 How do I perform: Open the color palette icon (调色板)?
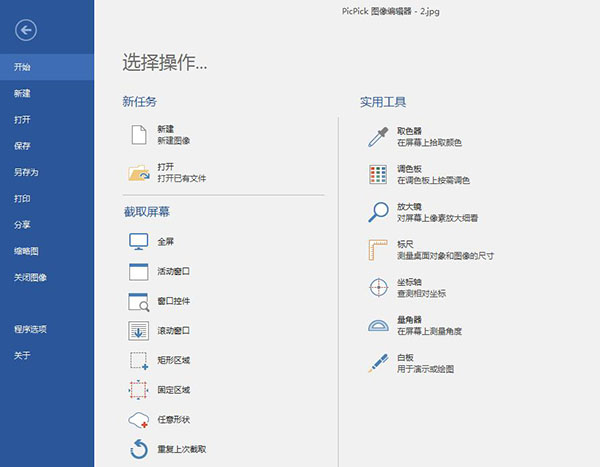(378, 175)
